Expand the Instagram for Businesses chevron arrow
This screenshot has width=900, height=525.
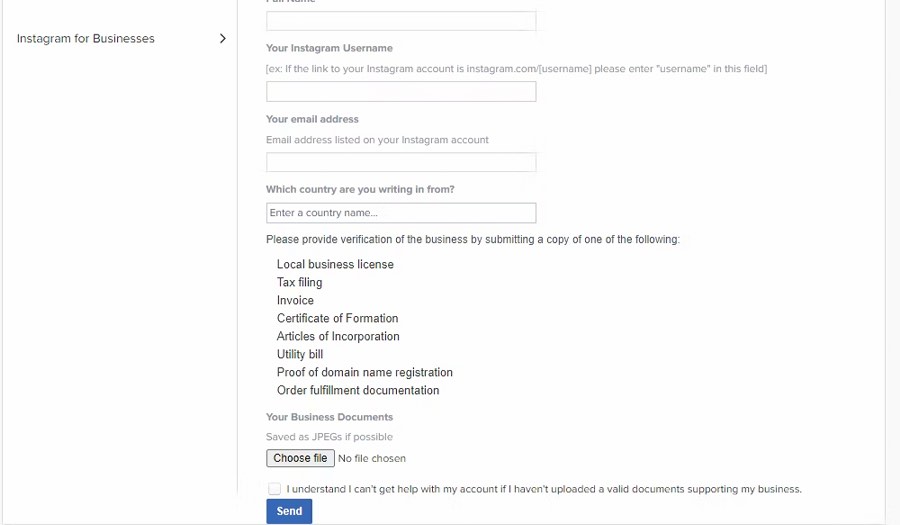click(222, 39)
